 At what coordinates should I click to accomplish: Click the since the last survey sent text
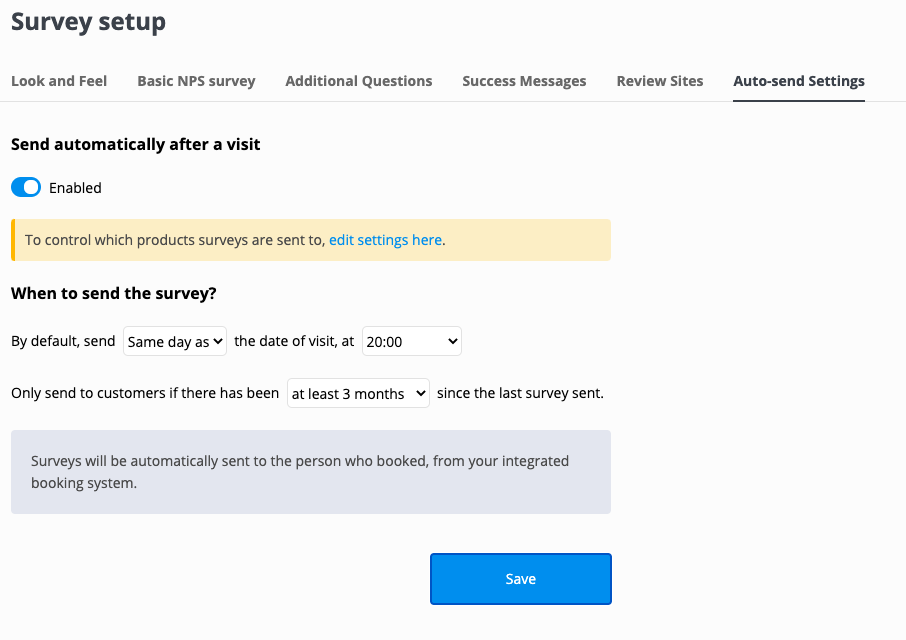(520, 393)
